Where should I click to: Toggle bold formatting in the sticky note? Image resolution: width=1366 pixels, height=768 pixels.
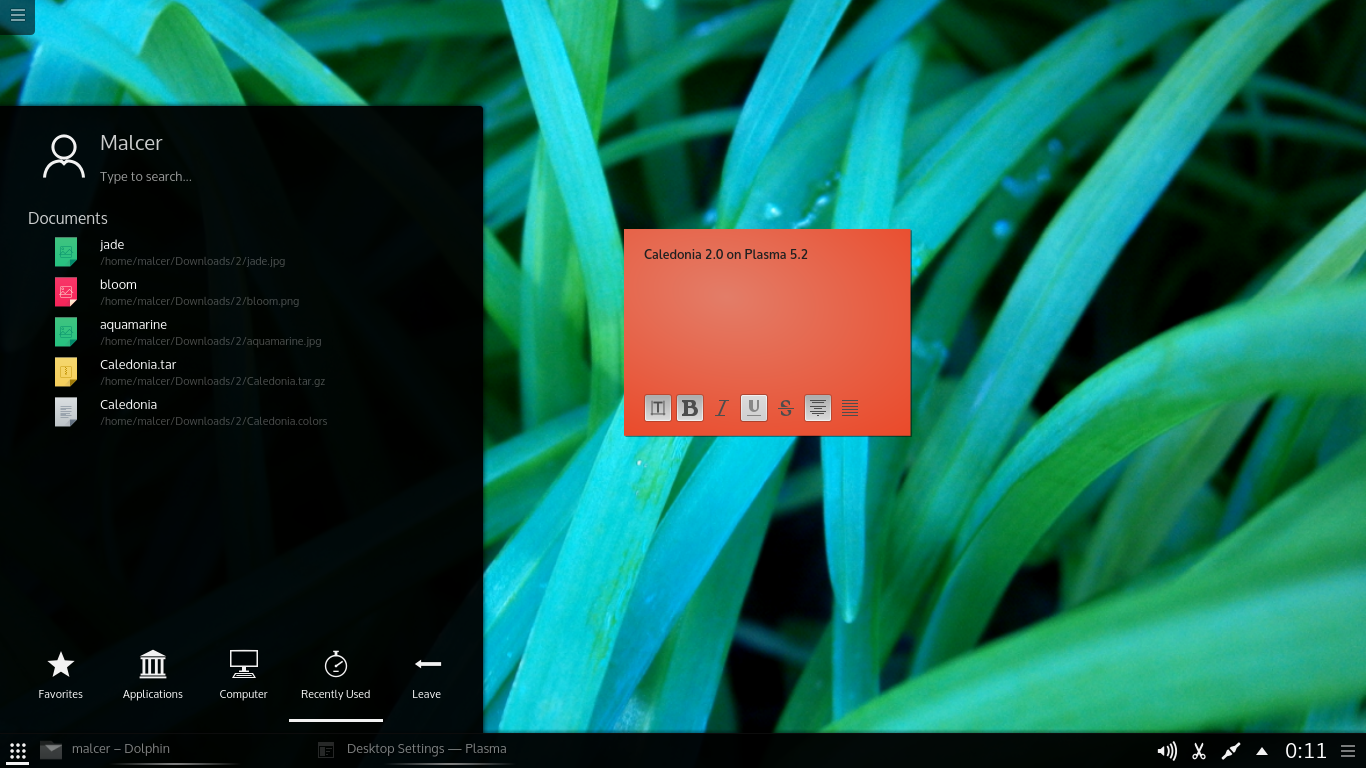tap(690, 408)
